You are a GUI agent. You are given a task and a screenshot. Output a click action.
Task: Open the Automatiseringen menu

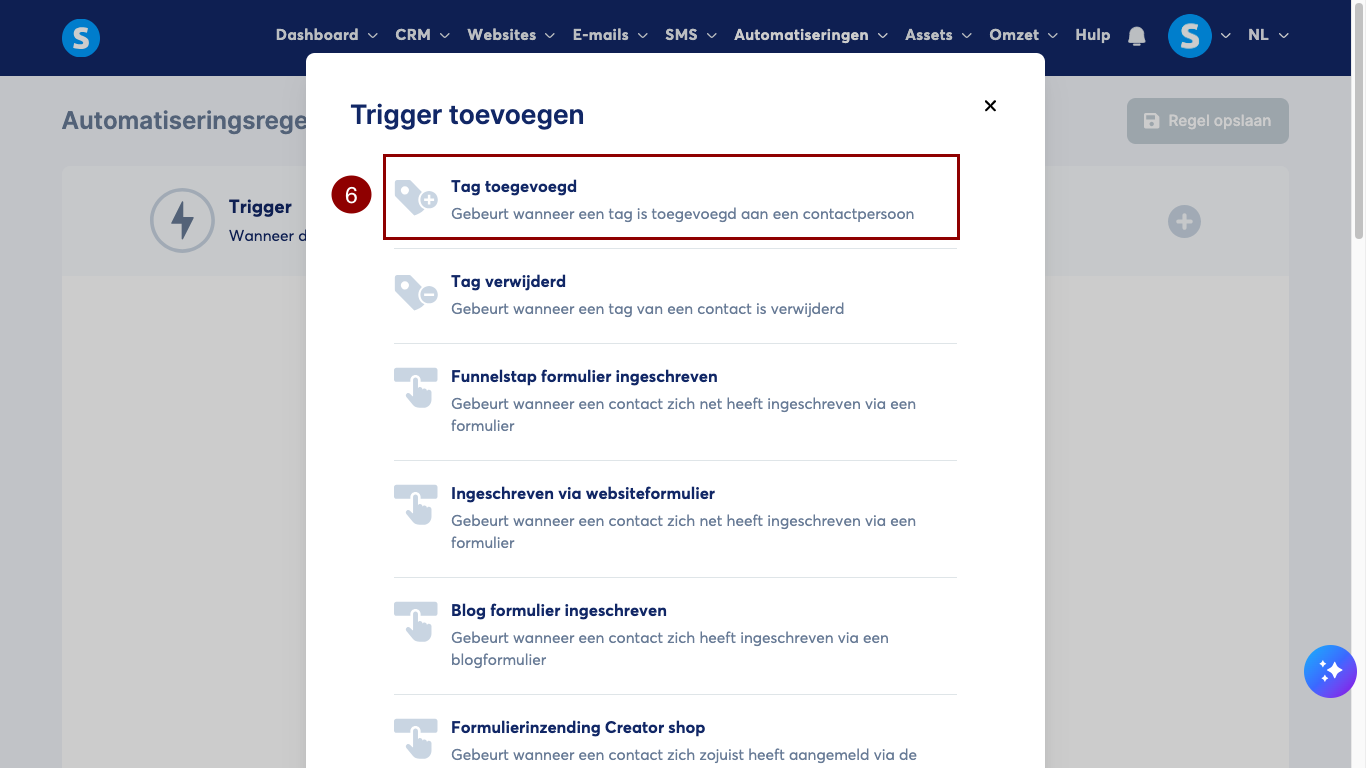[x=811, y=35]
